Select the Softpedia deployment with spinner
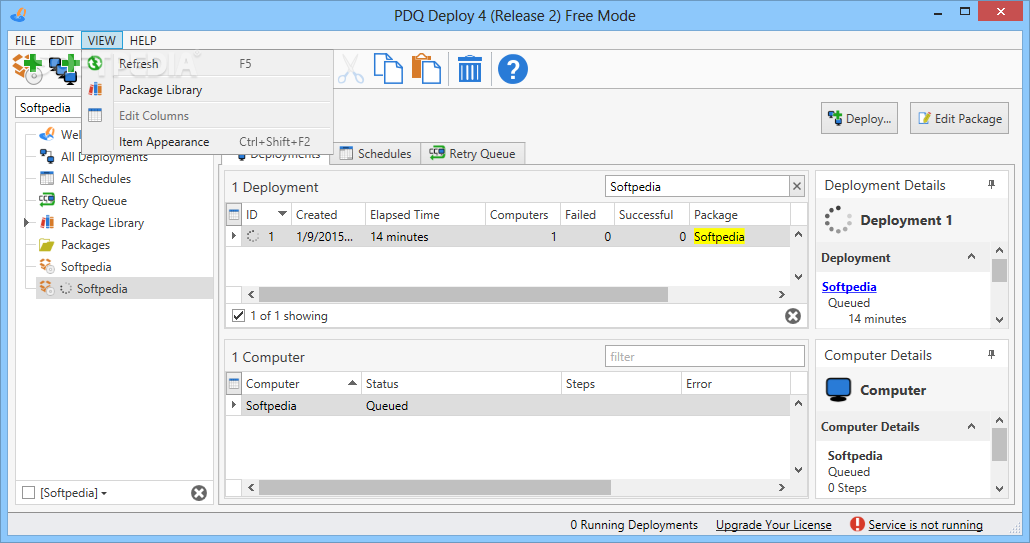This screenshot has width=1030, height=543. (102, 289)
